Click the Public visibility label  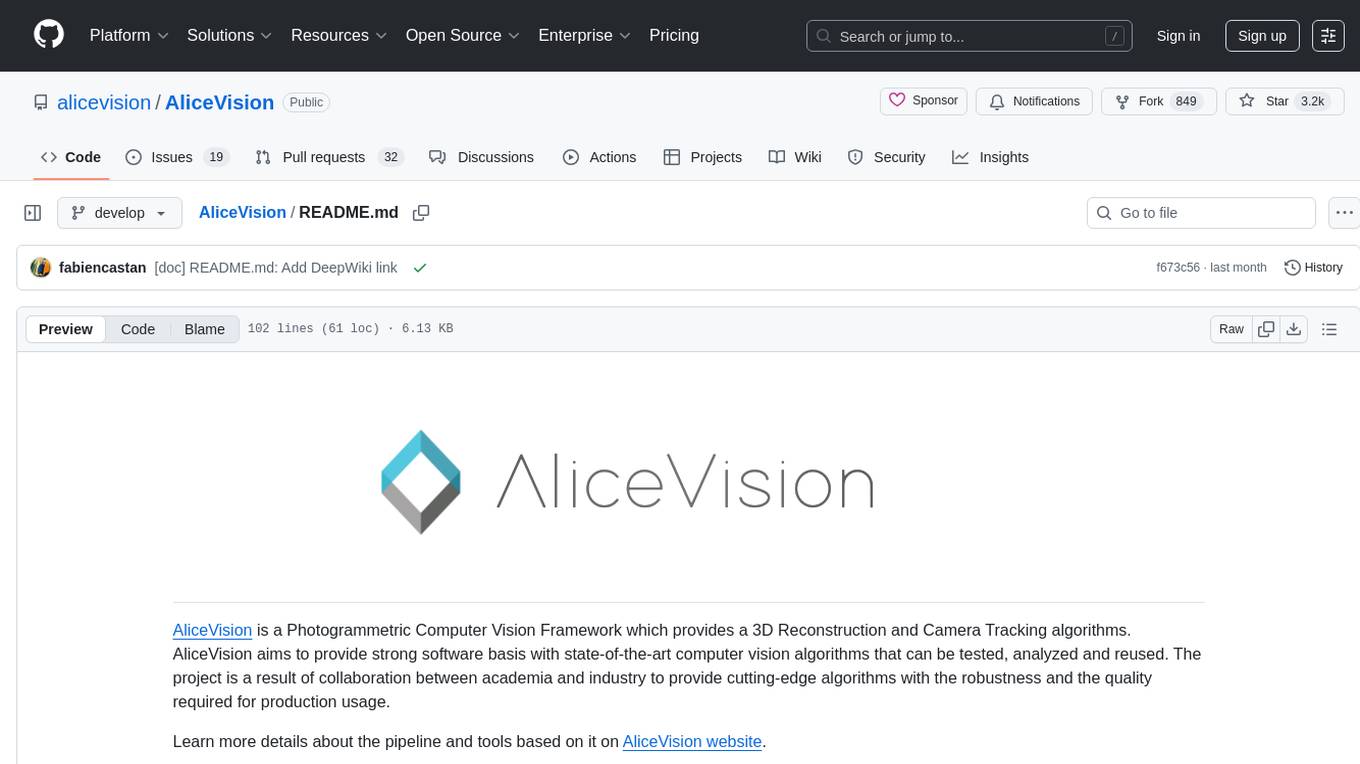click(x=306, y=102)
